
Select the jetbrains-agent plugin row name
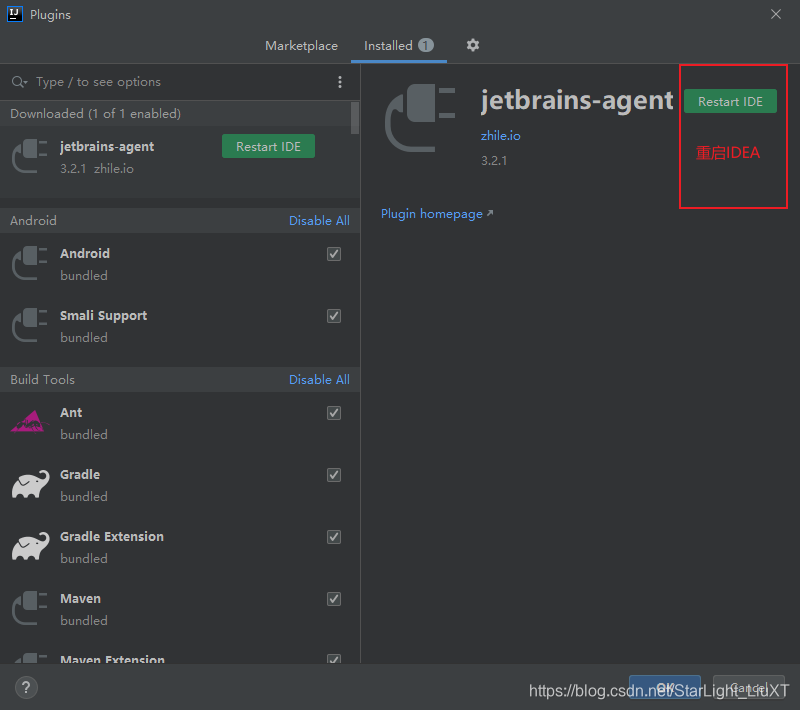click(107, 147)
